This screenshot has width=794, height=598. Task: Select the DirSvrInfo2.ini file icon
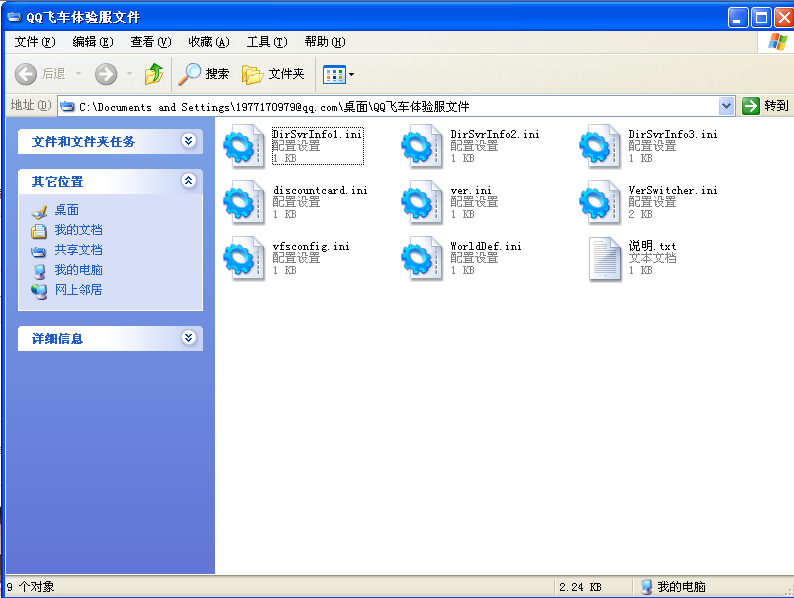[x=422, y=146]
